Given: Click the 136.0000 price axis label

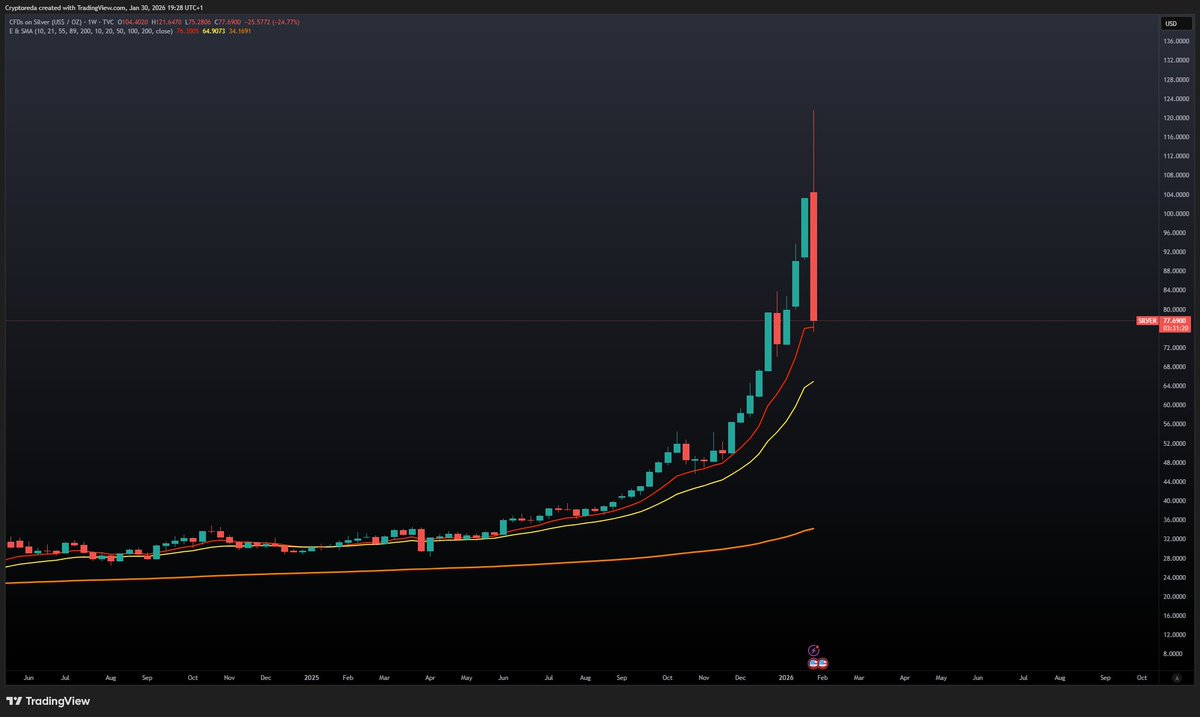Looking at the screenshot, I should click(x=1175, y=42).
